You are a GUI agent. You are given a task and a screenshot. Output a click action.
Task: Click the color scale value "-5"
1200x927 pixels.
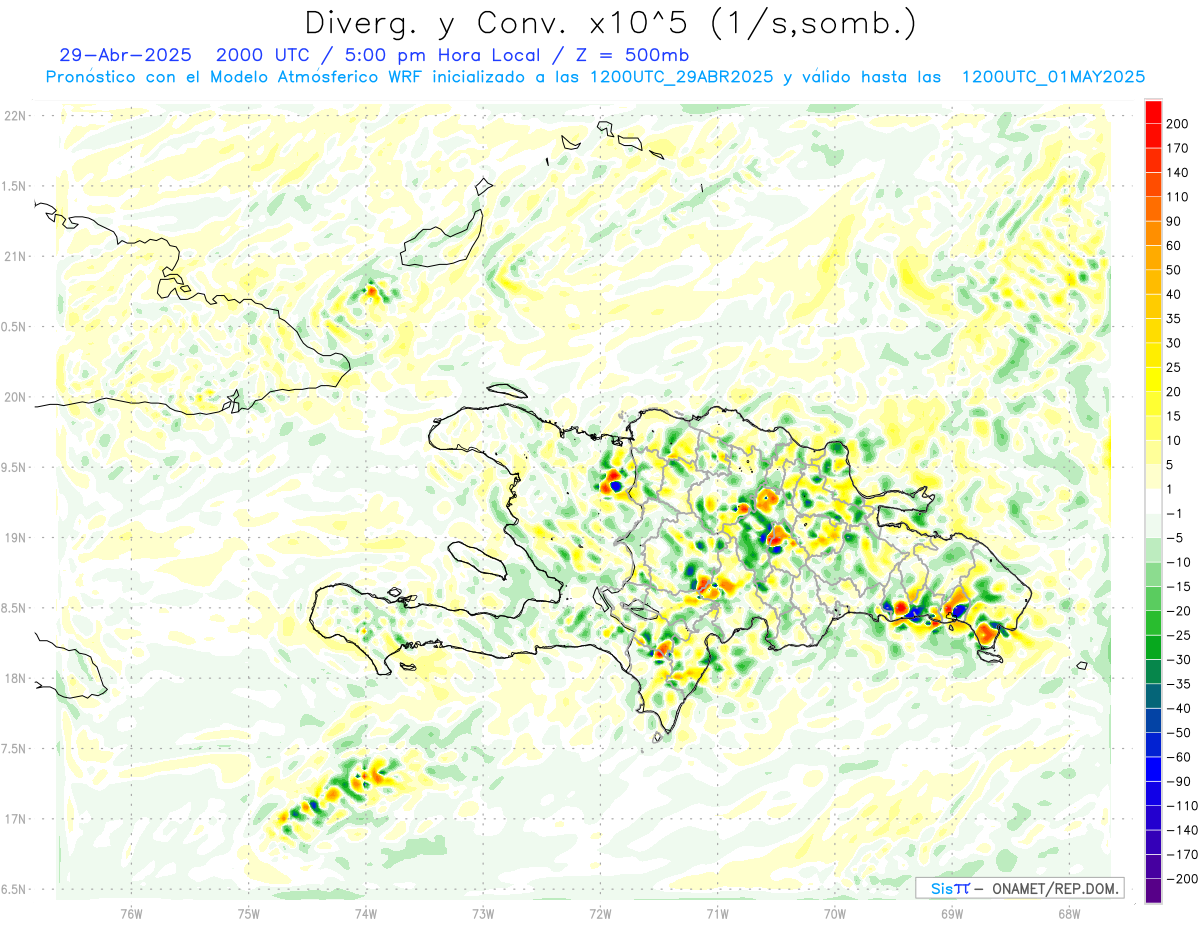[x=1176, y=538]
